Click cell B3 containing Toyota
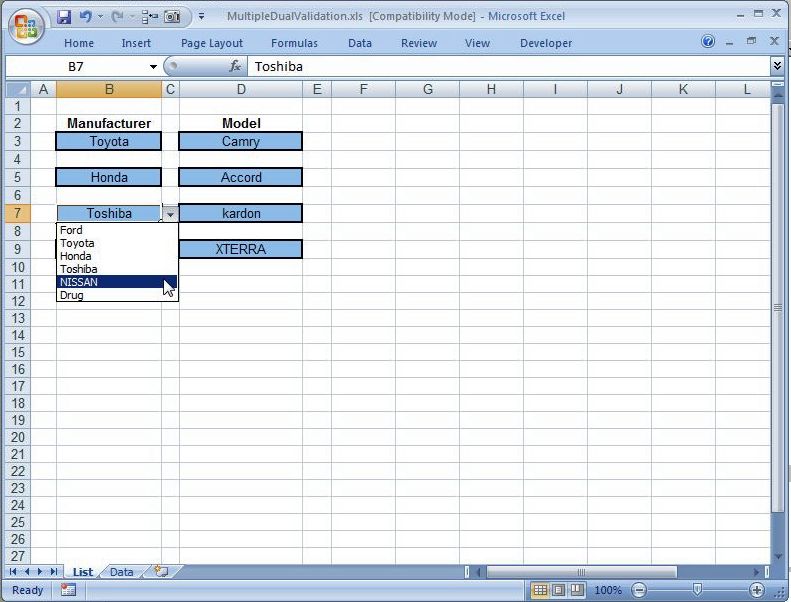The image size is (791, 602). tap(109, 141)
